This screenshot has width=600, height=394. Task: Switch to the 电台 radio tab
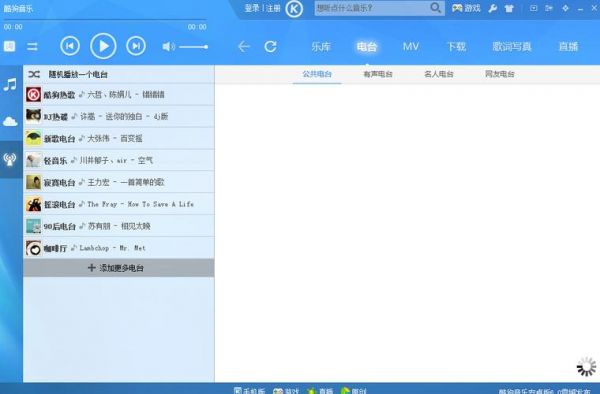click(x=367, y=47)
